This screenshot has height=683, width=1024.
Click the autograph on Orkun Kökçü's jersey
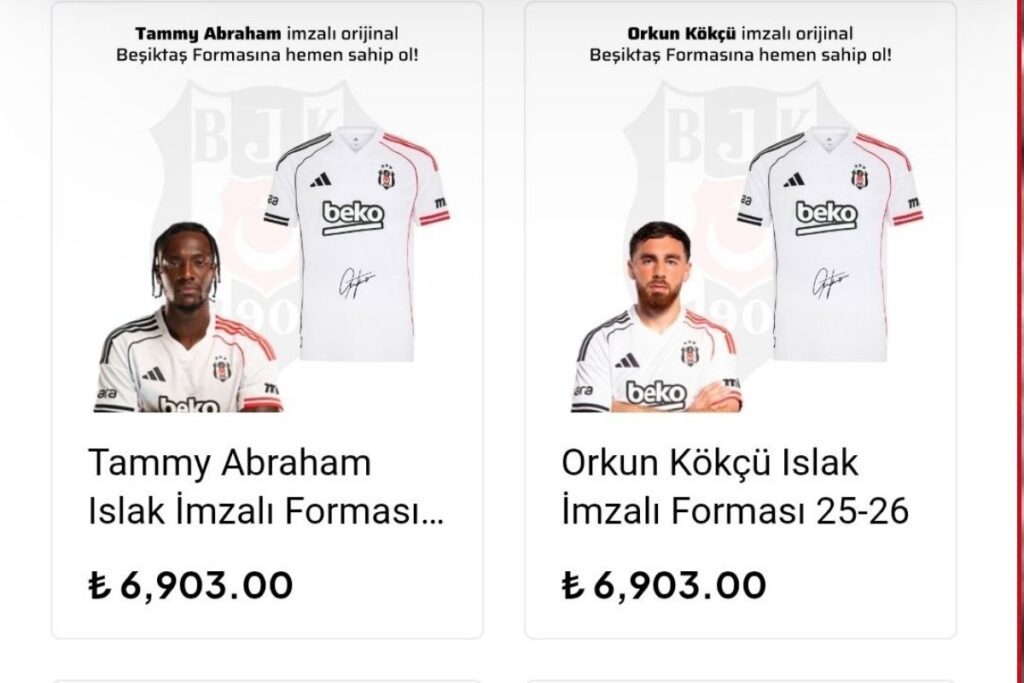coord(830,281)
